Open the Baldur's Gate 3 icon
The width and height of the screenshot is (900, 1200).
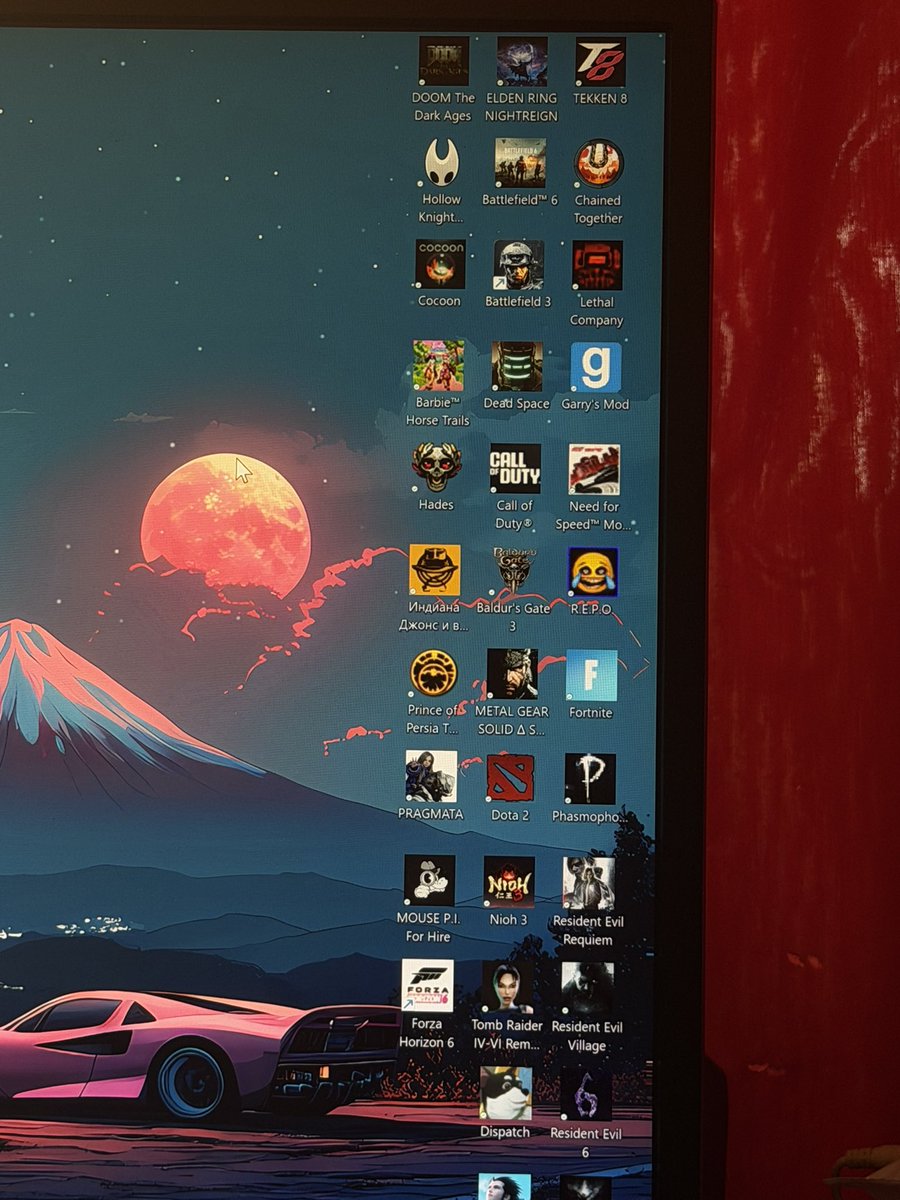514,571
